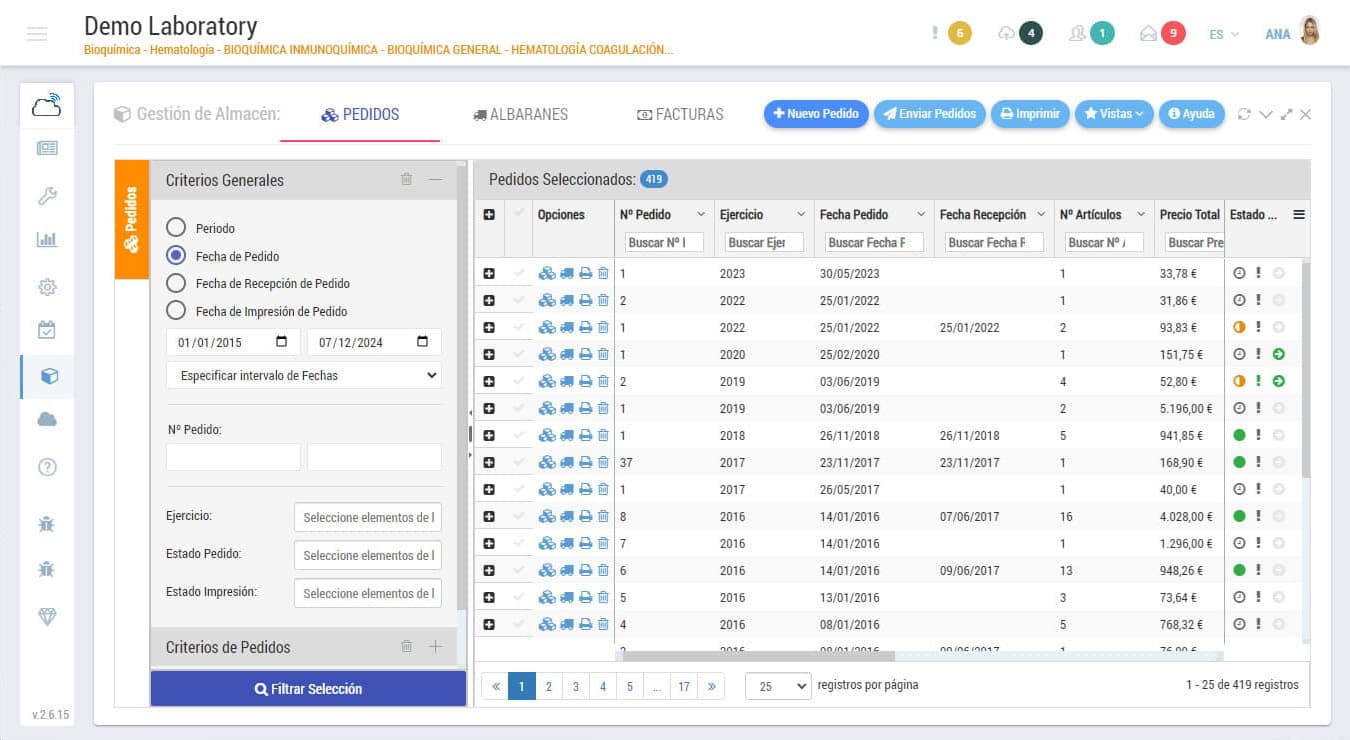
Task: Click the horizontal scrollbar under the table
Action: click(x=758, y=656)
